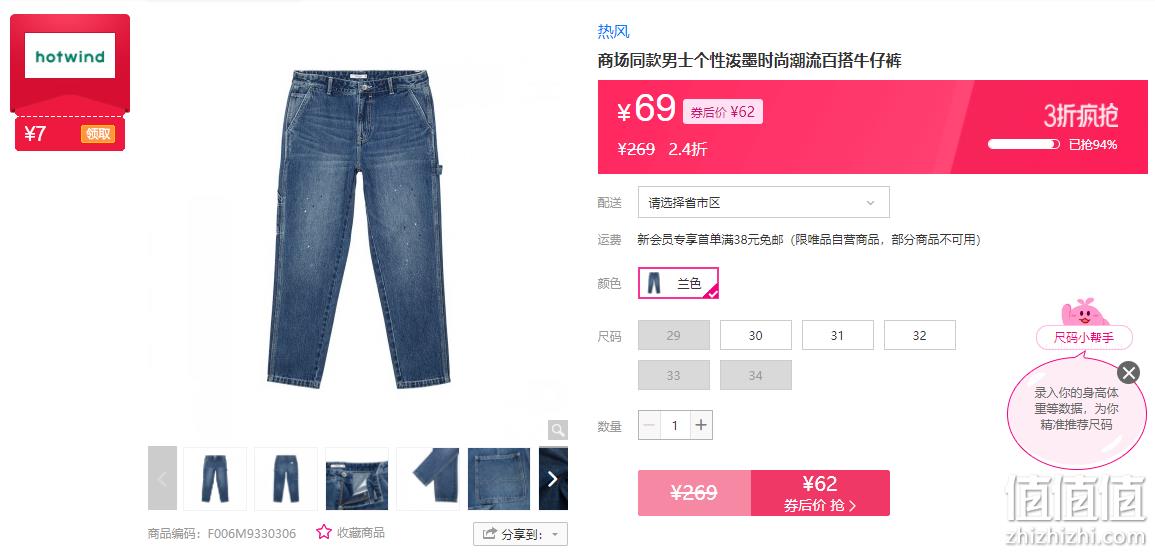Viewport: 1155px width, 554px height.
Task: Select size 30
Action: 756,335
